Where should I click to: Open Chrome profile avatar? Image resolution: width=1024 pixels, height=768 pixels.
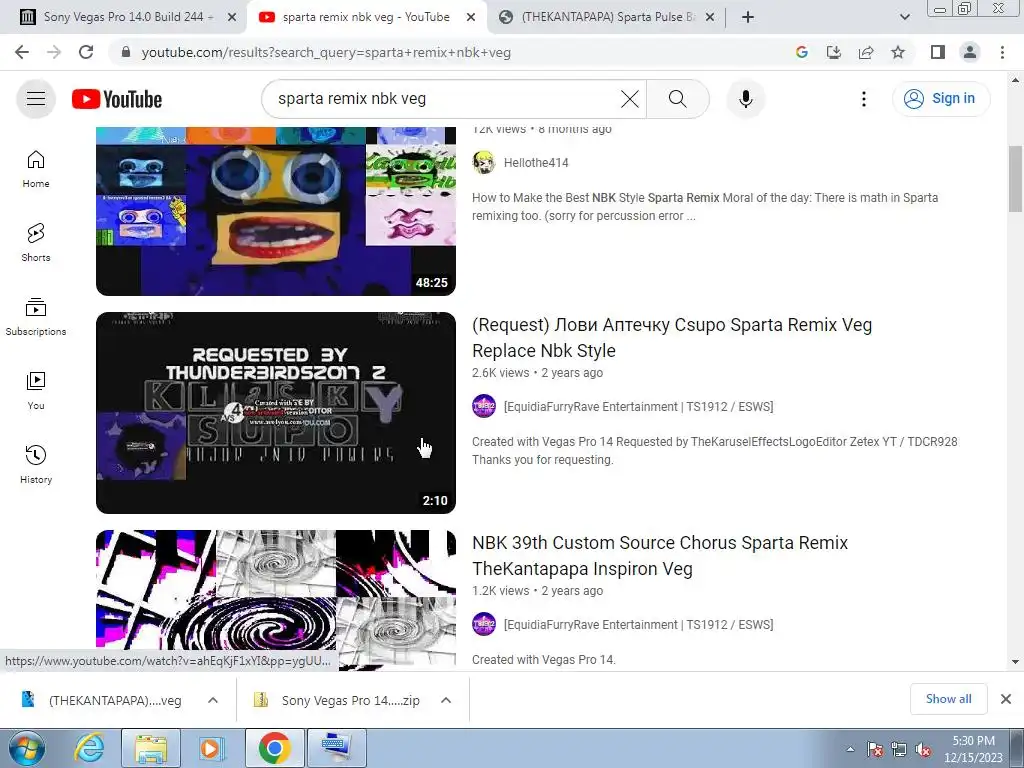(x=970, y=52)
